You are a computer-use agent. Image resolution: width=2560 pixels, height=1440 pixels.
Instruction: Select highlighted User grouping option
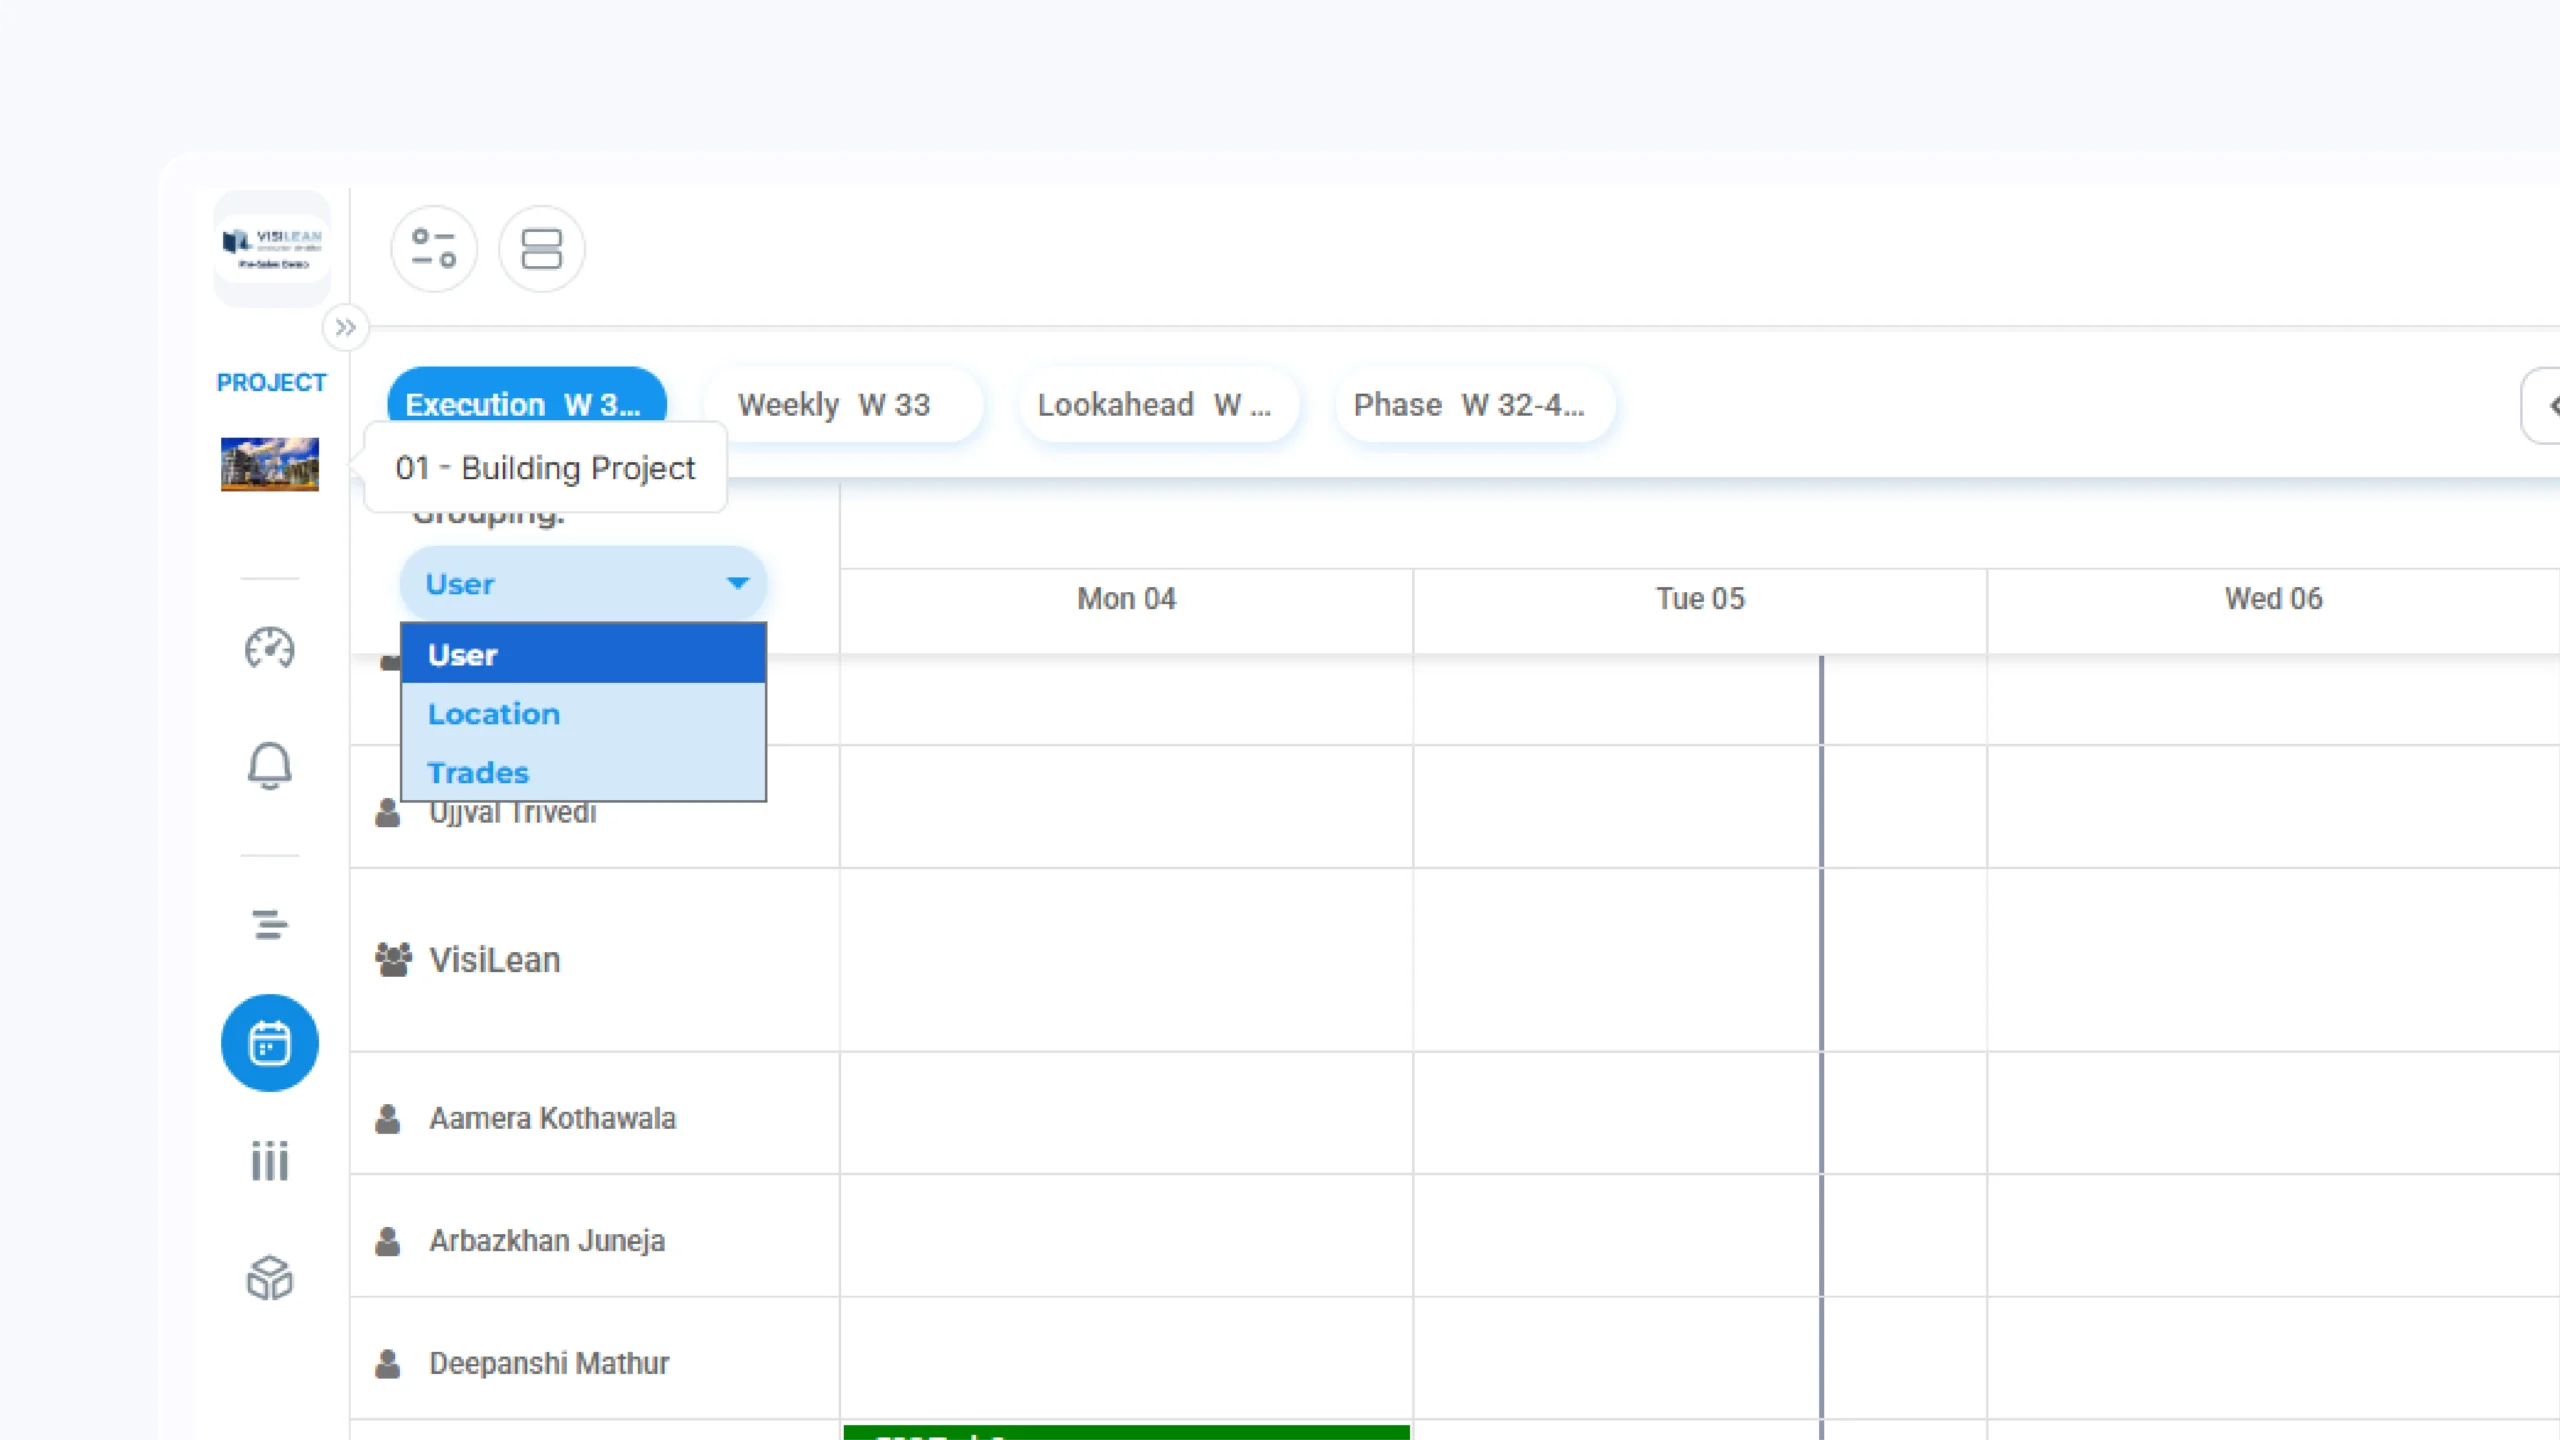[463, 655]
